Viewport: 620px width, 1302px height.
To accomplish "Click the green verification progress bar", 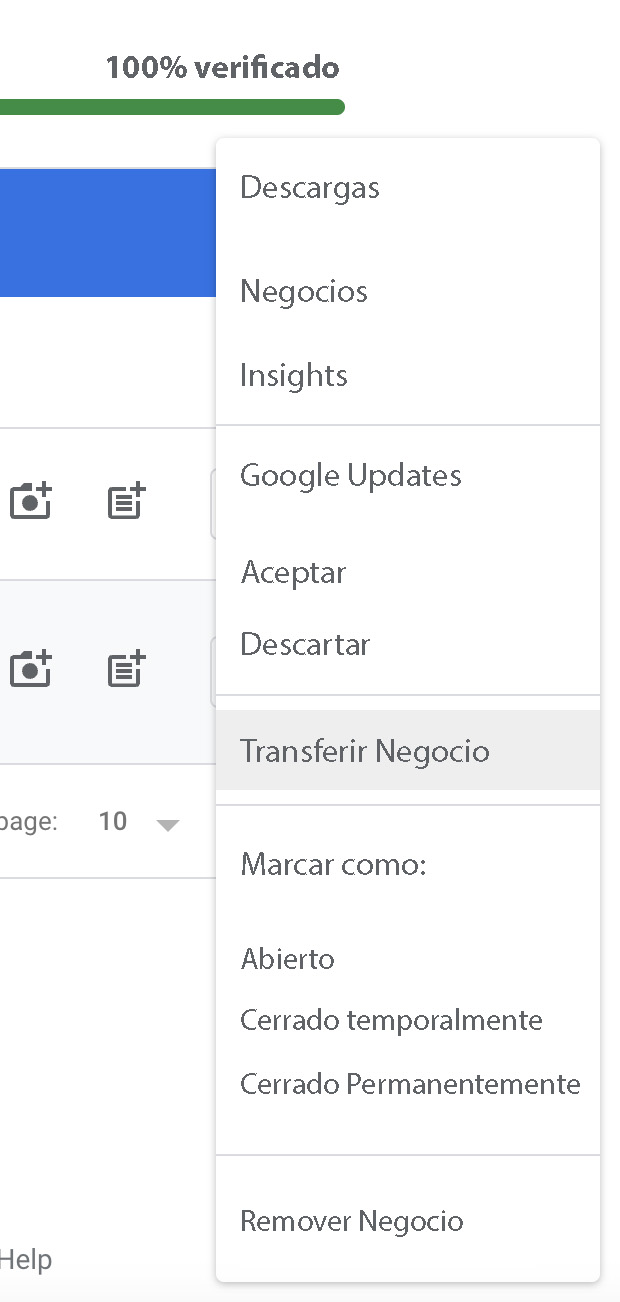I will (170, 107).
